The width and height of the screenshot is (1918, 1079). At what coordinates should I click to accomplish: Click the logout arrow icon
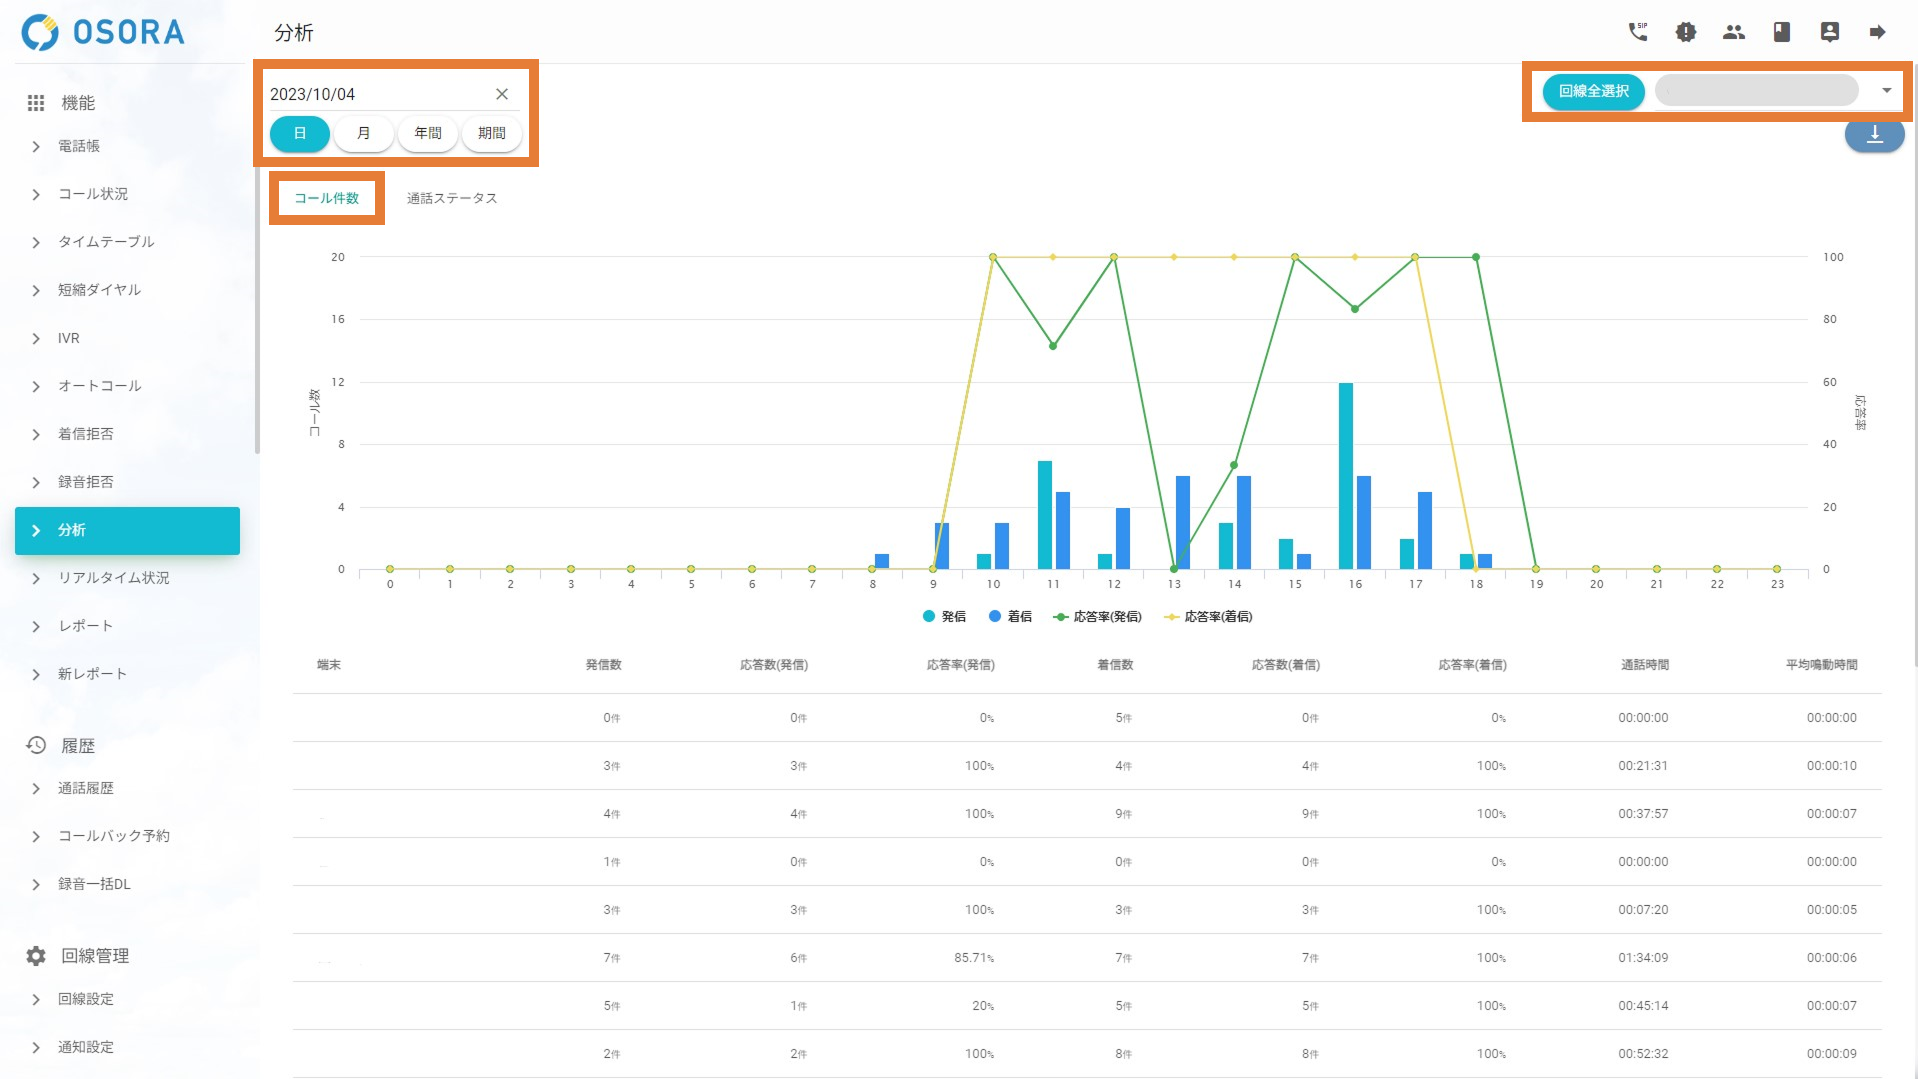pos(1877,32)
